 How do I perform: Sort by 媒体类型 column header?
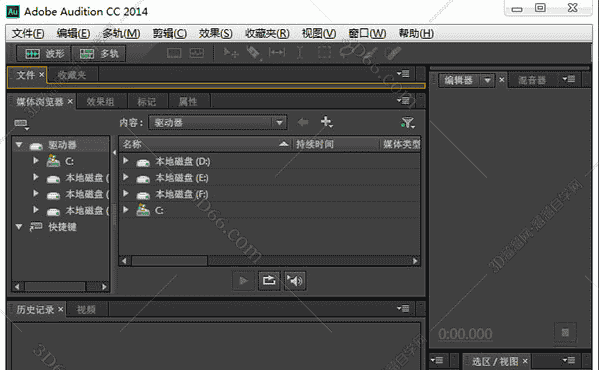point(400,144)
